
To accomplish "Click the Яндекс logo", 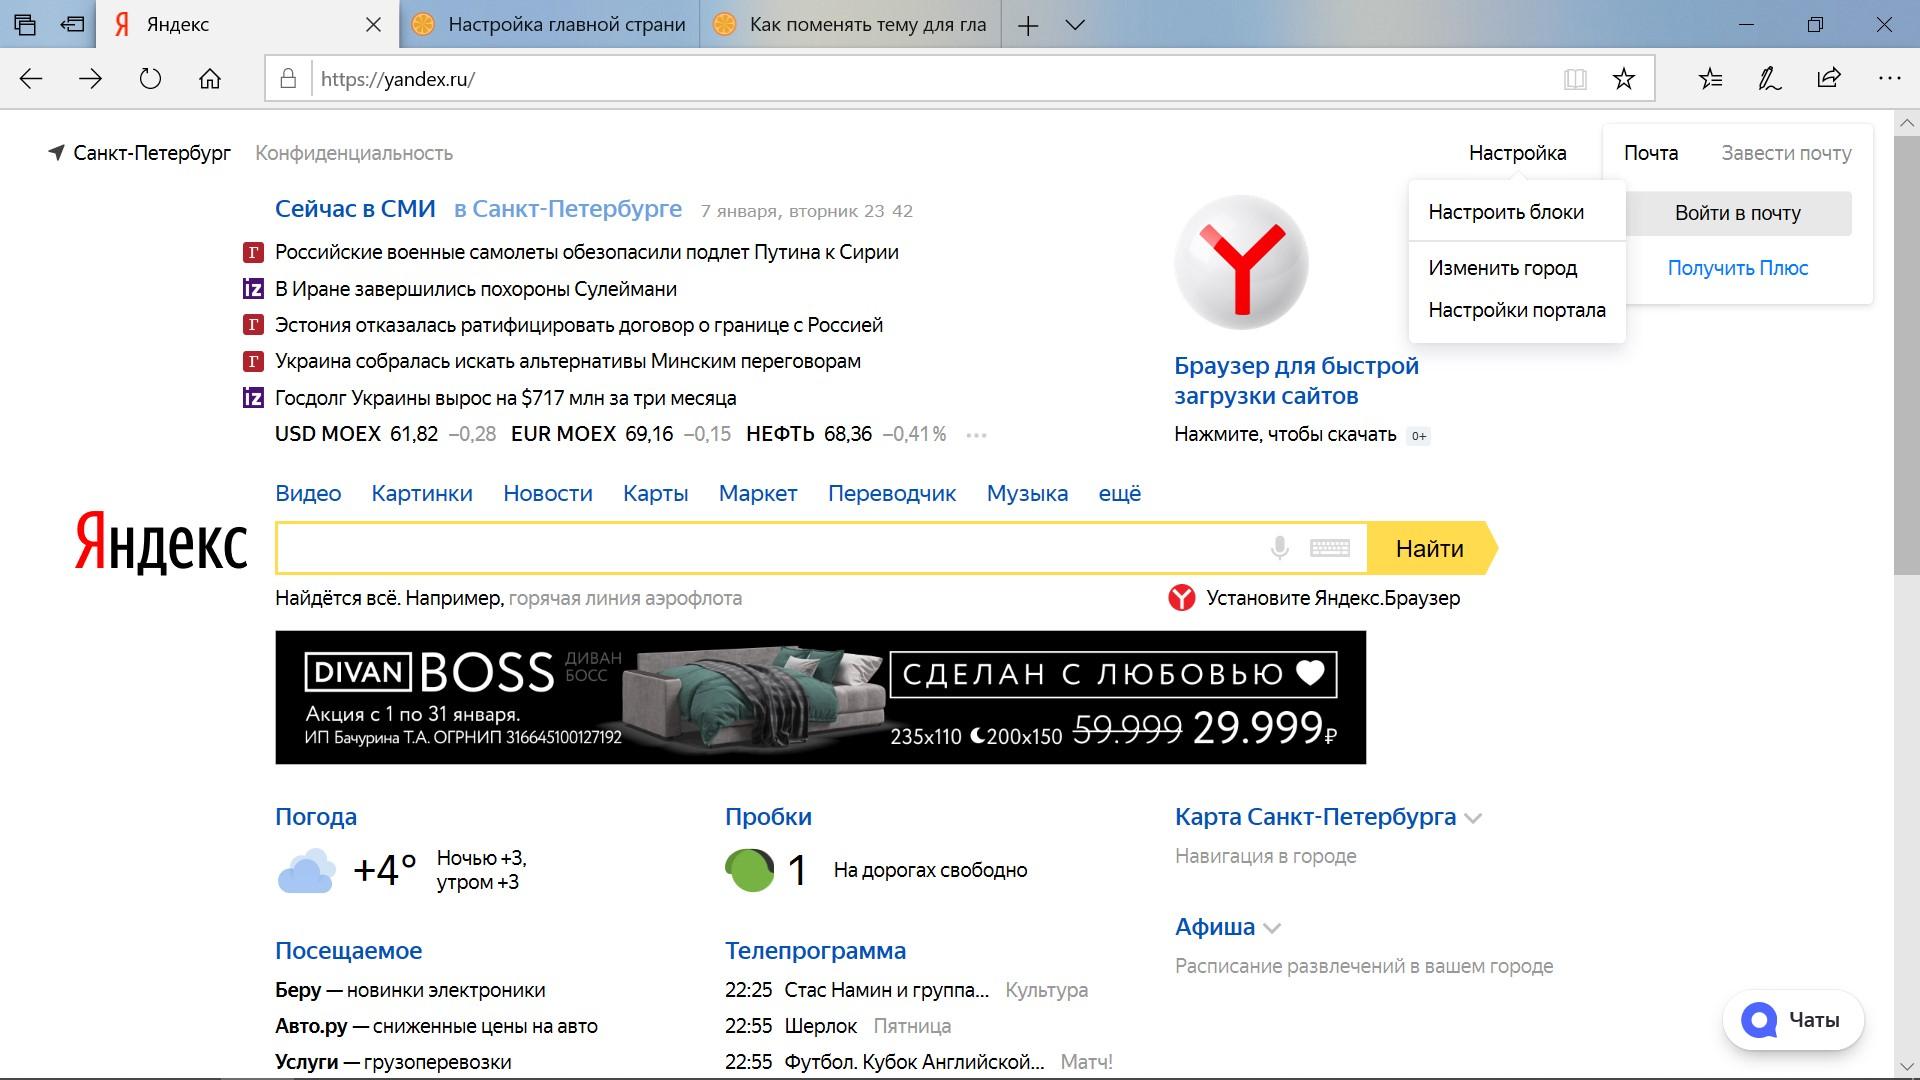I will (x=161, y=543).
